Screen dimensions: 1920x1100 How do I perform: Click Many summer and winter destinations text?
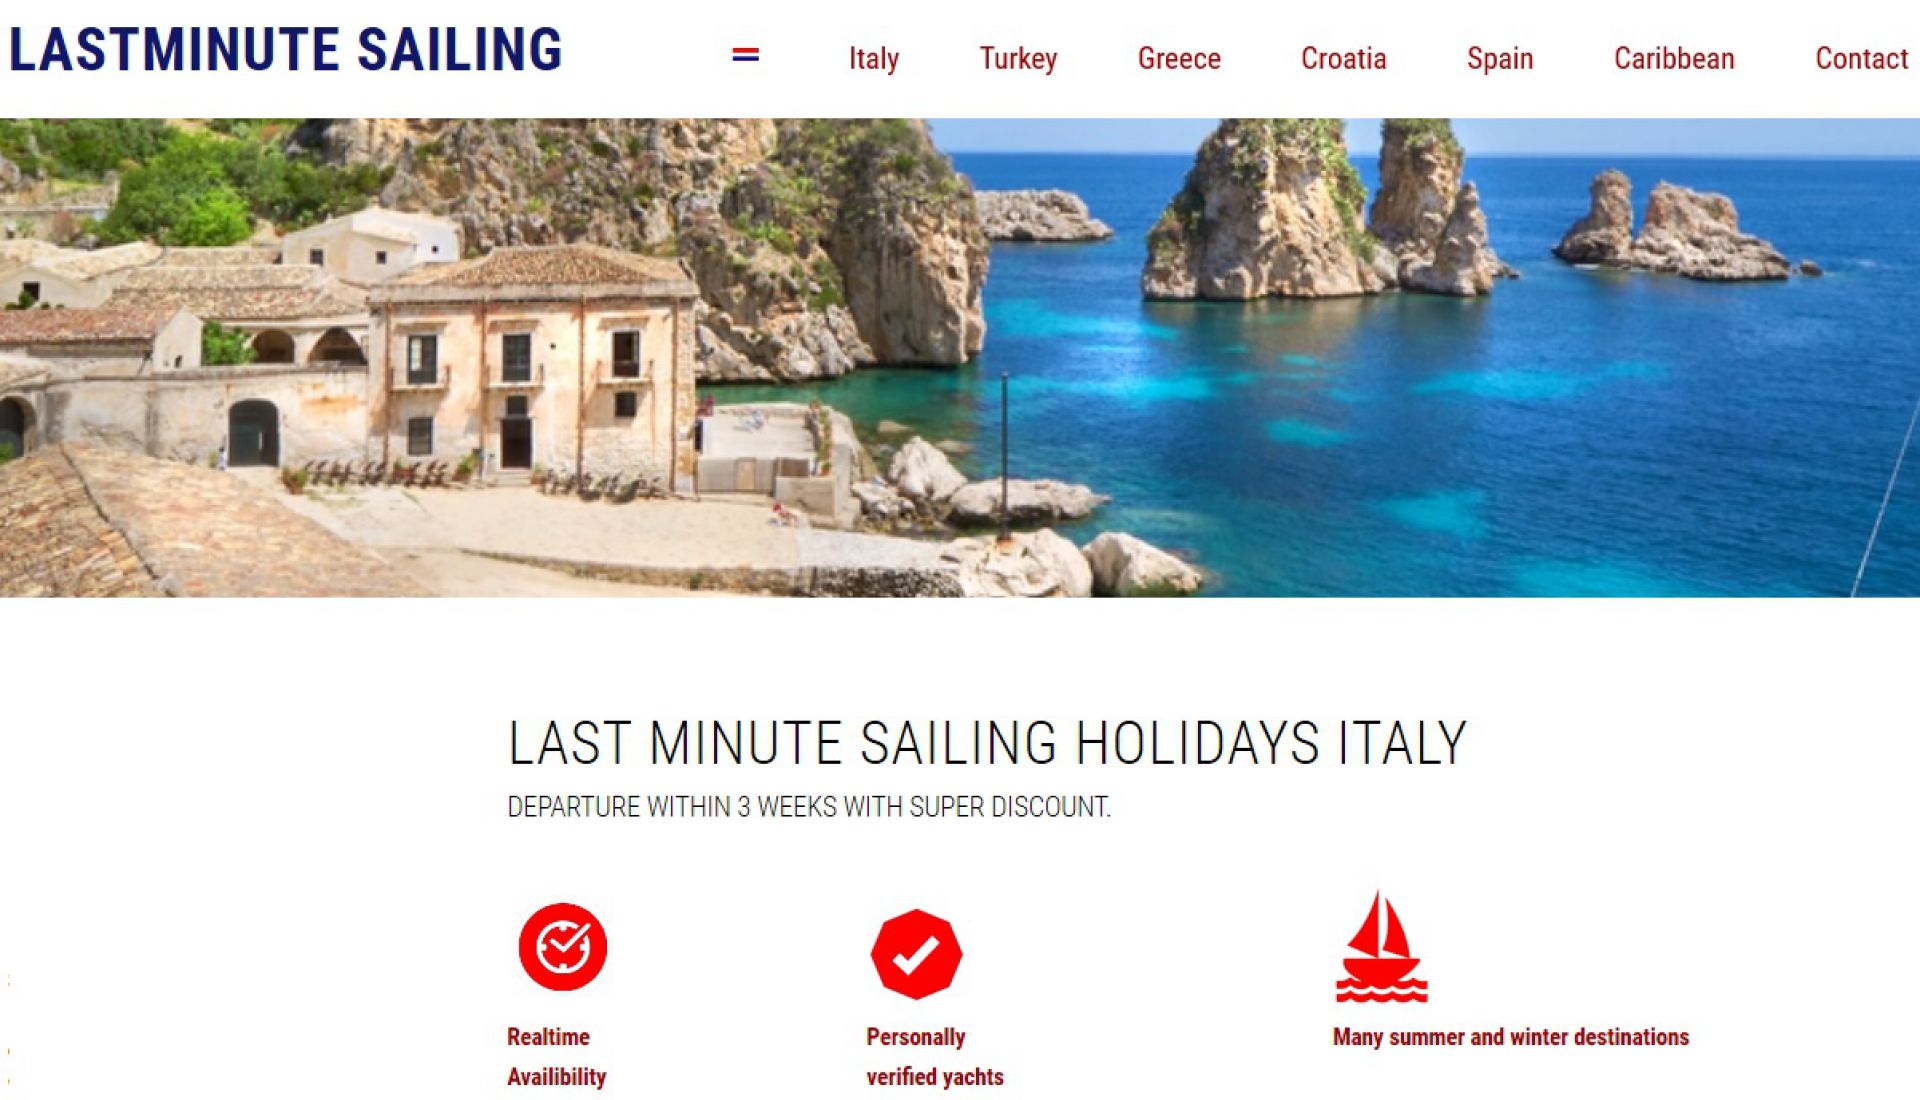(1510, 1037)
